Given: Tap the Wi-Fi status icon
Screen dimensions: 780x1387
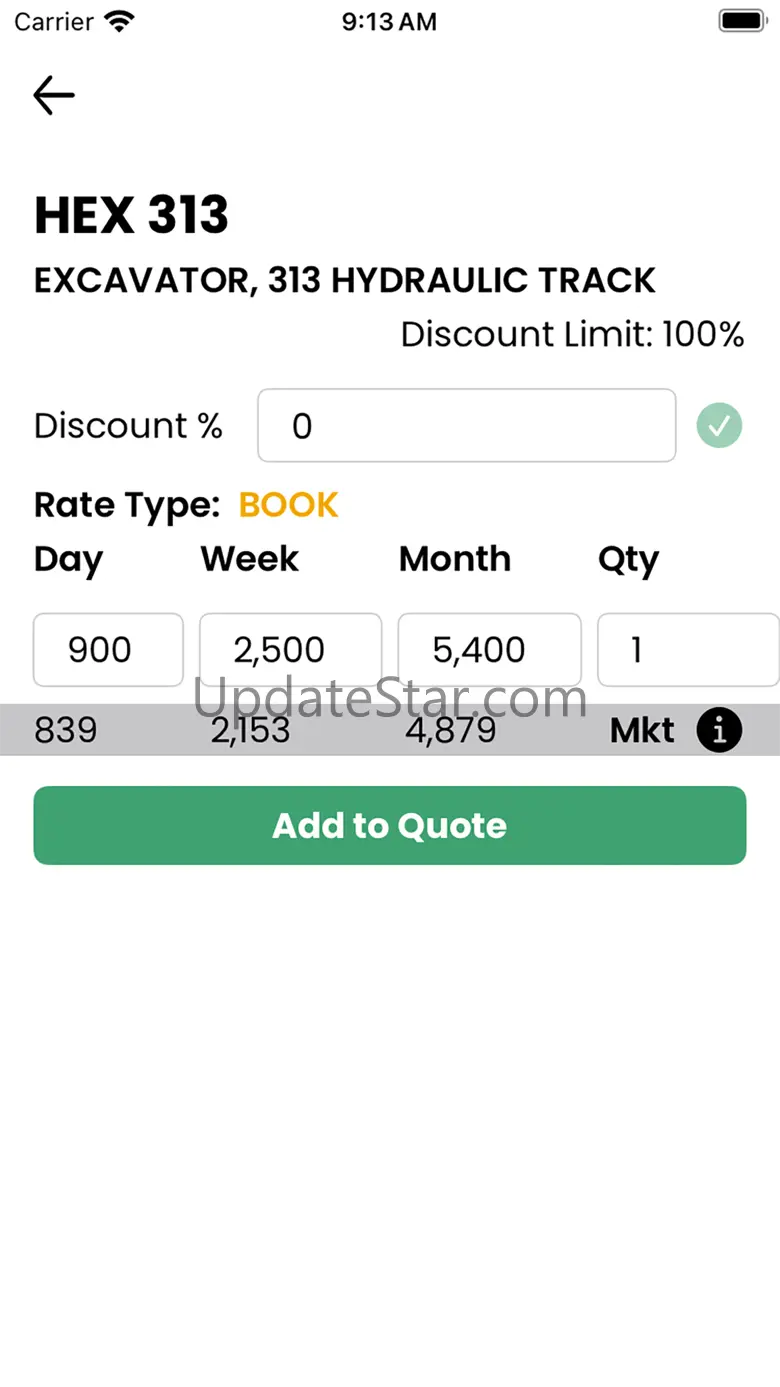Looking at the screenshot, I should coord(120,22).
